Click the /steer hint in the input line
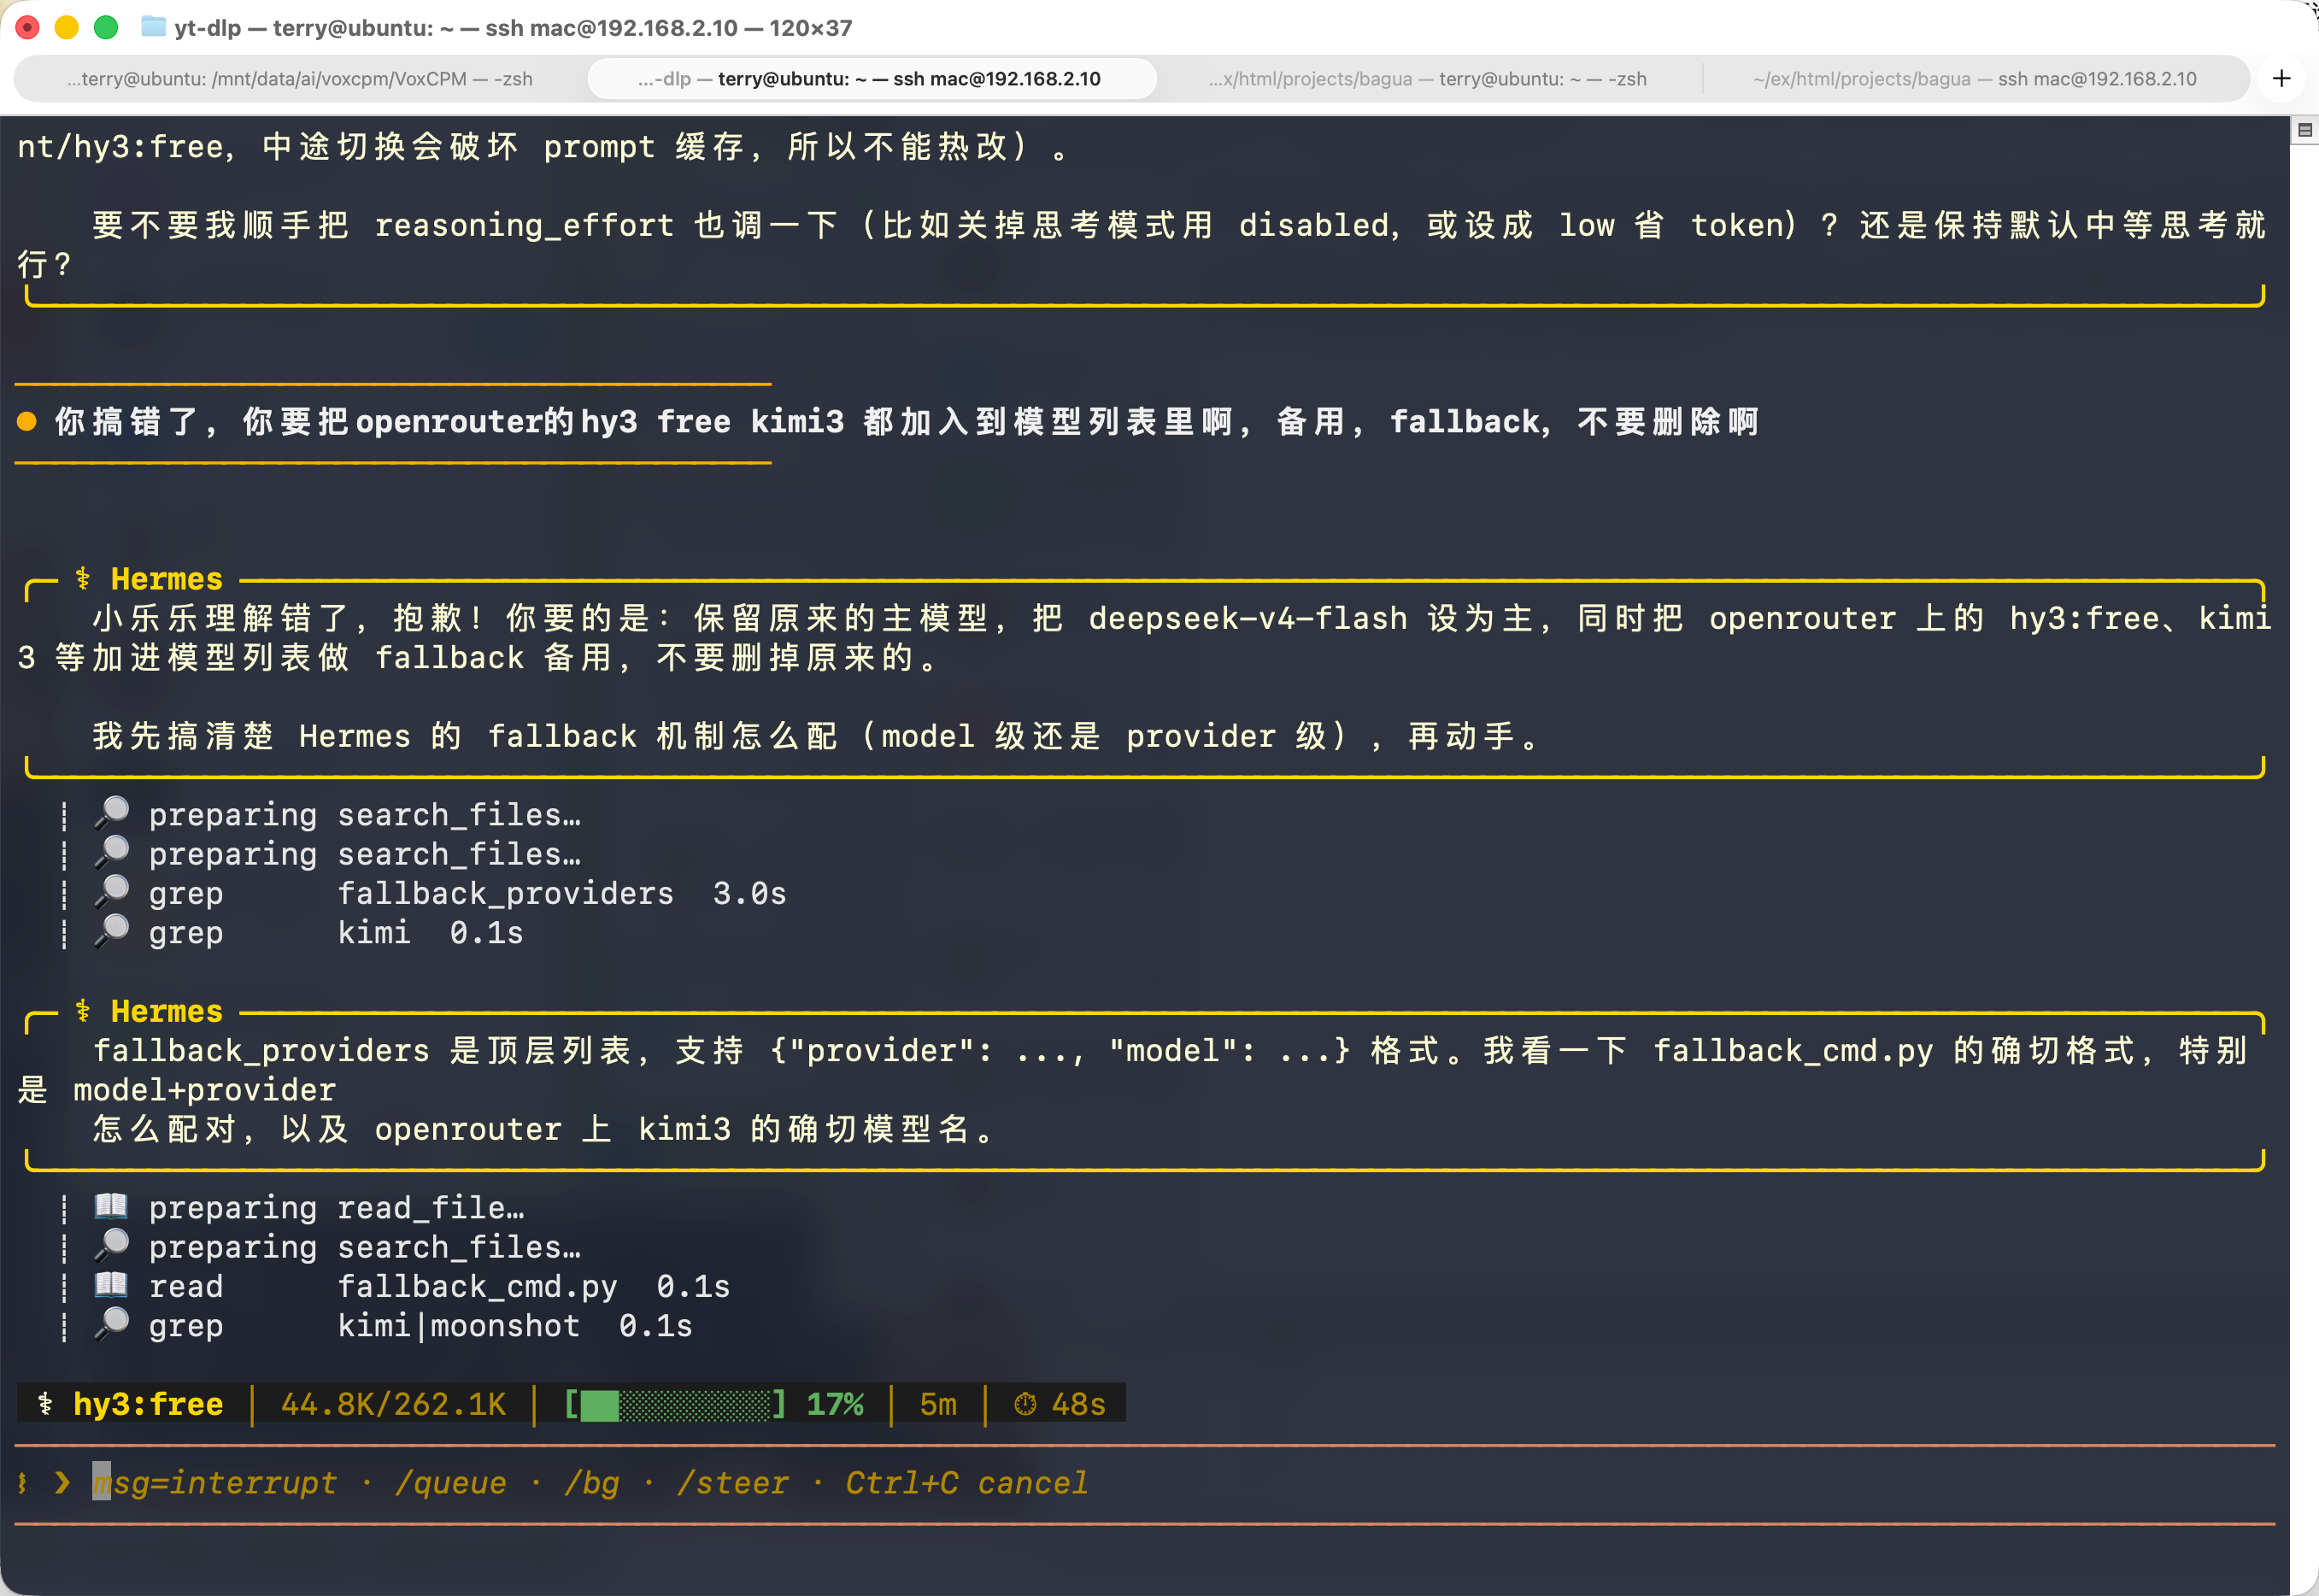The height and width of the screenshot is (1596, 2319). 732,1482
